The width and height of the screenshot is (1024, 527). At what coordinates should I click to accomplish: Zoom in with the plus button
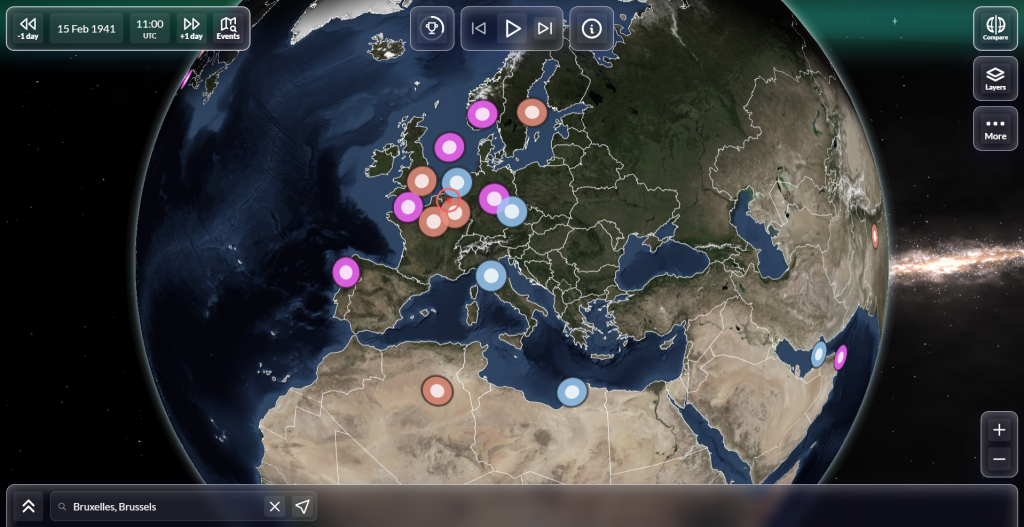click(x=999, y=430)
